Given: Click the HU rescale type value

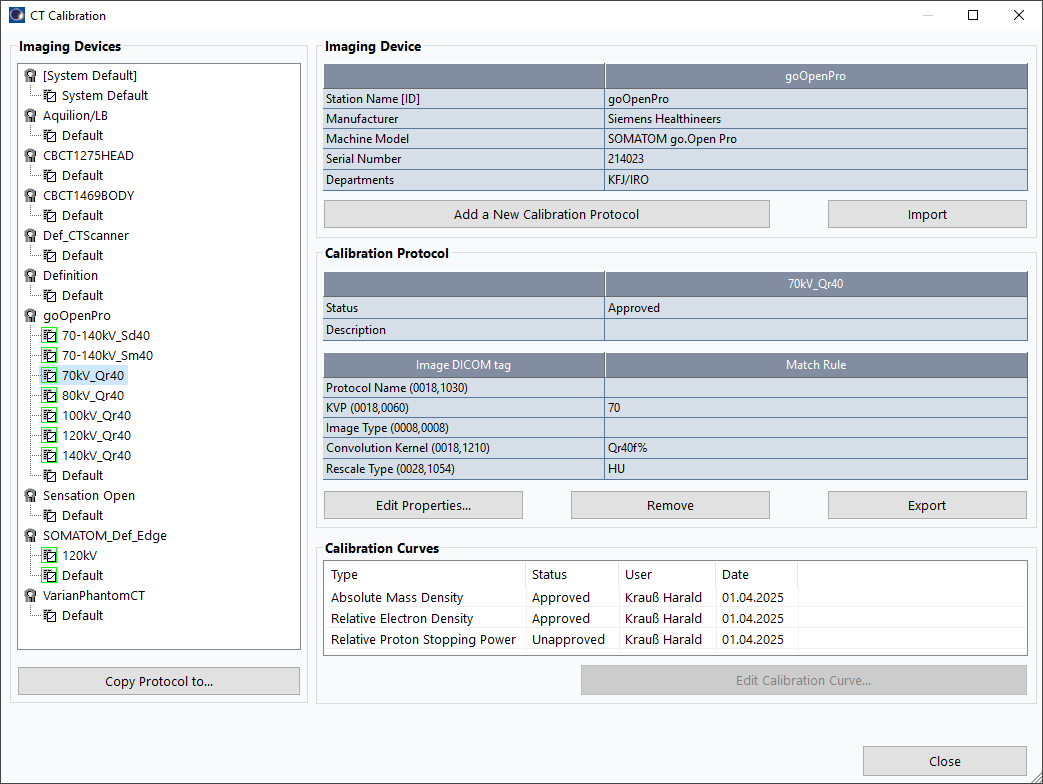Looking at the screenshot, I should pos(816,469).
